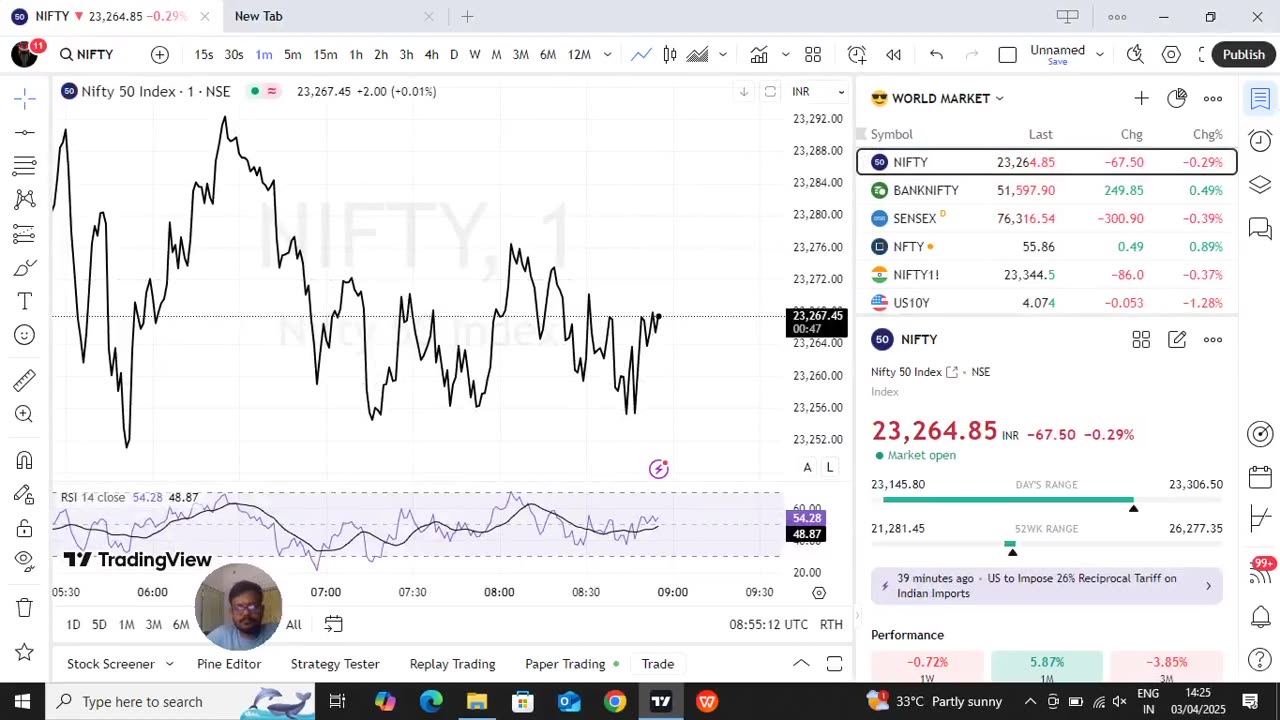Choose the candlestick chart style
Image resolution: width=1280 pixels, height=720 pixels.
point(670,54)
